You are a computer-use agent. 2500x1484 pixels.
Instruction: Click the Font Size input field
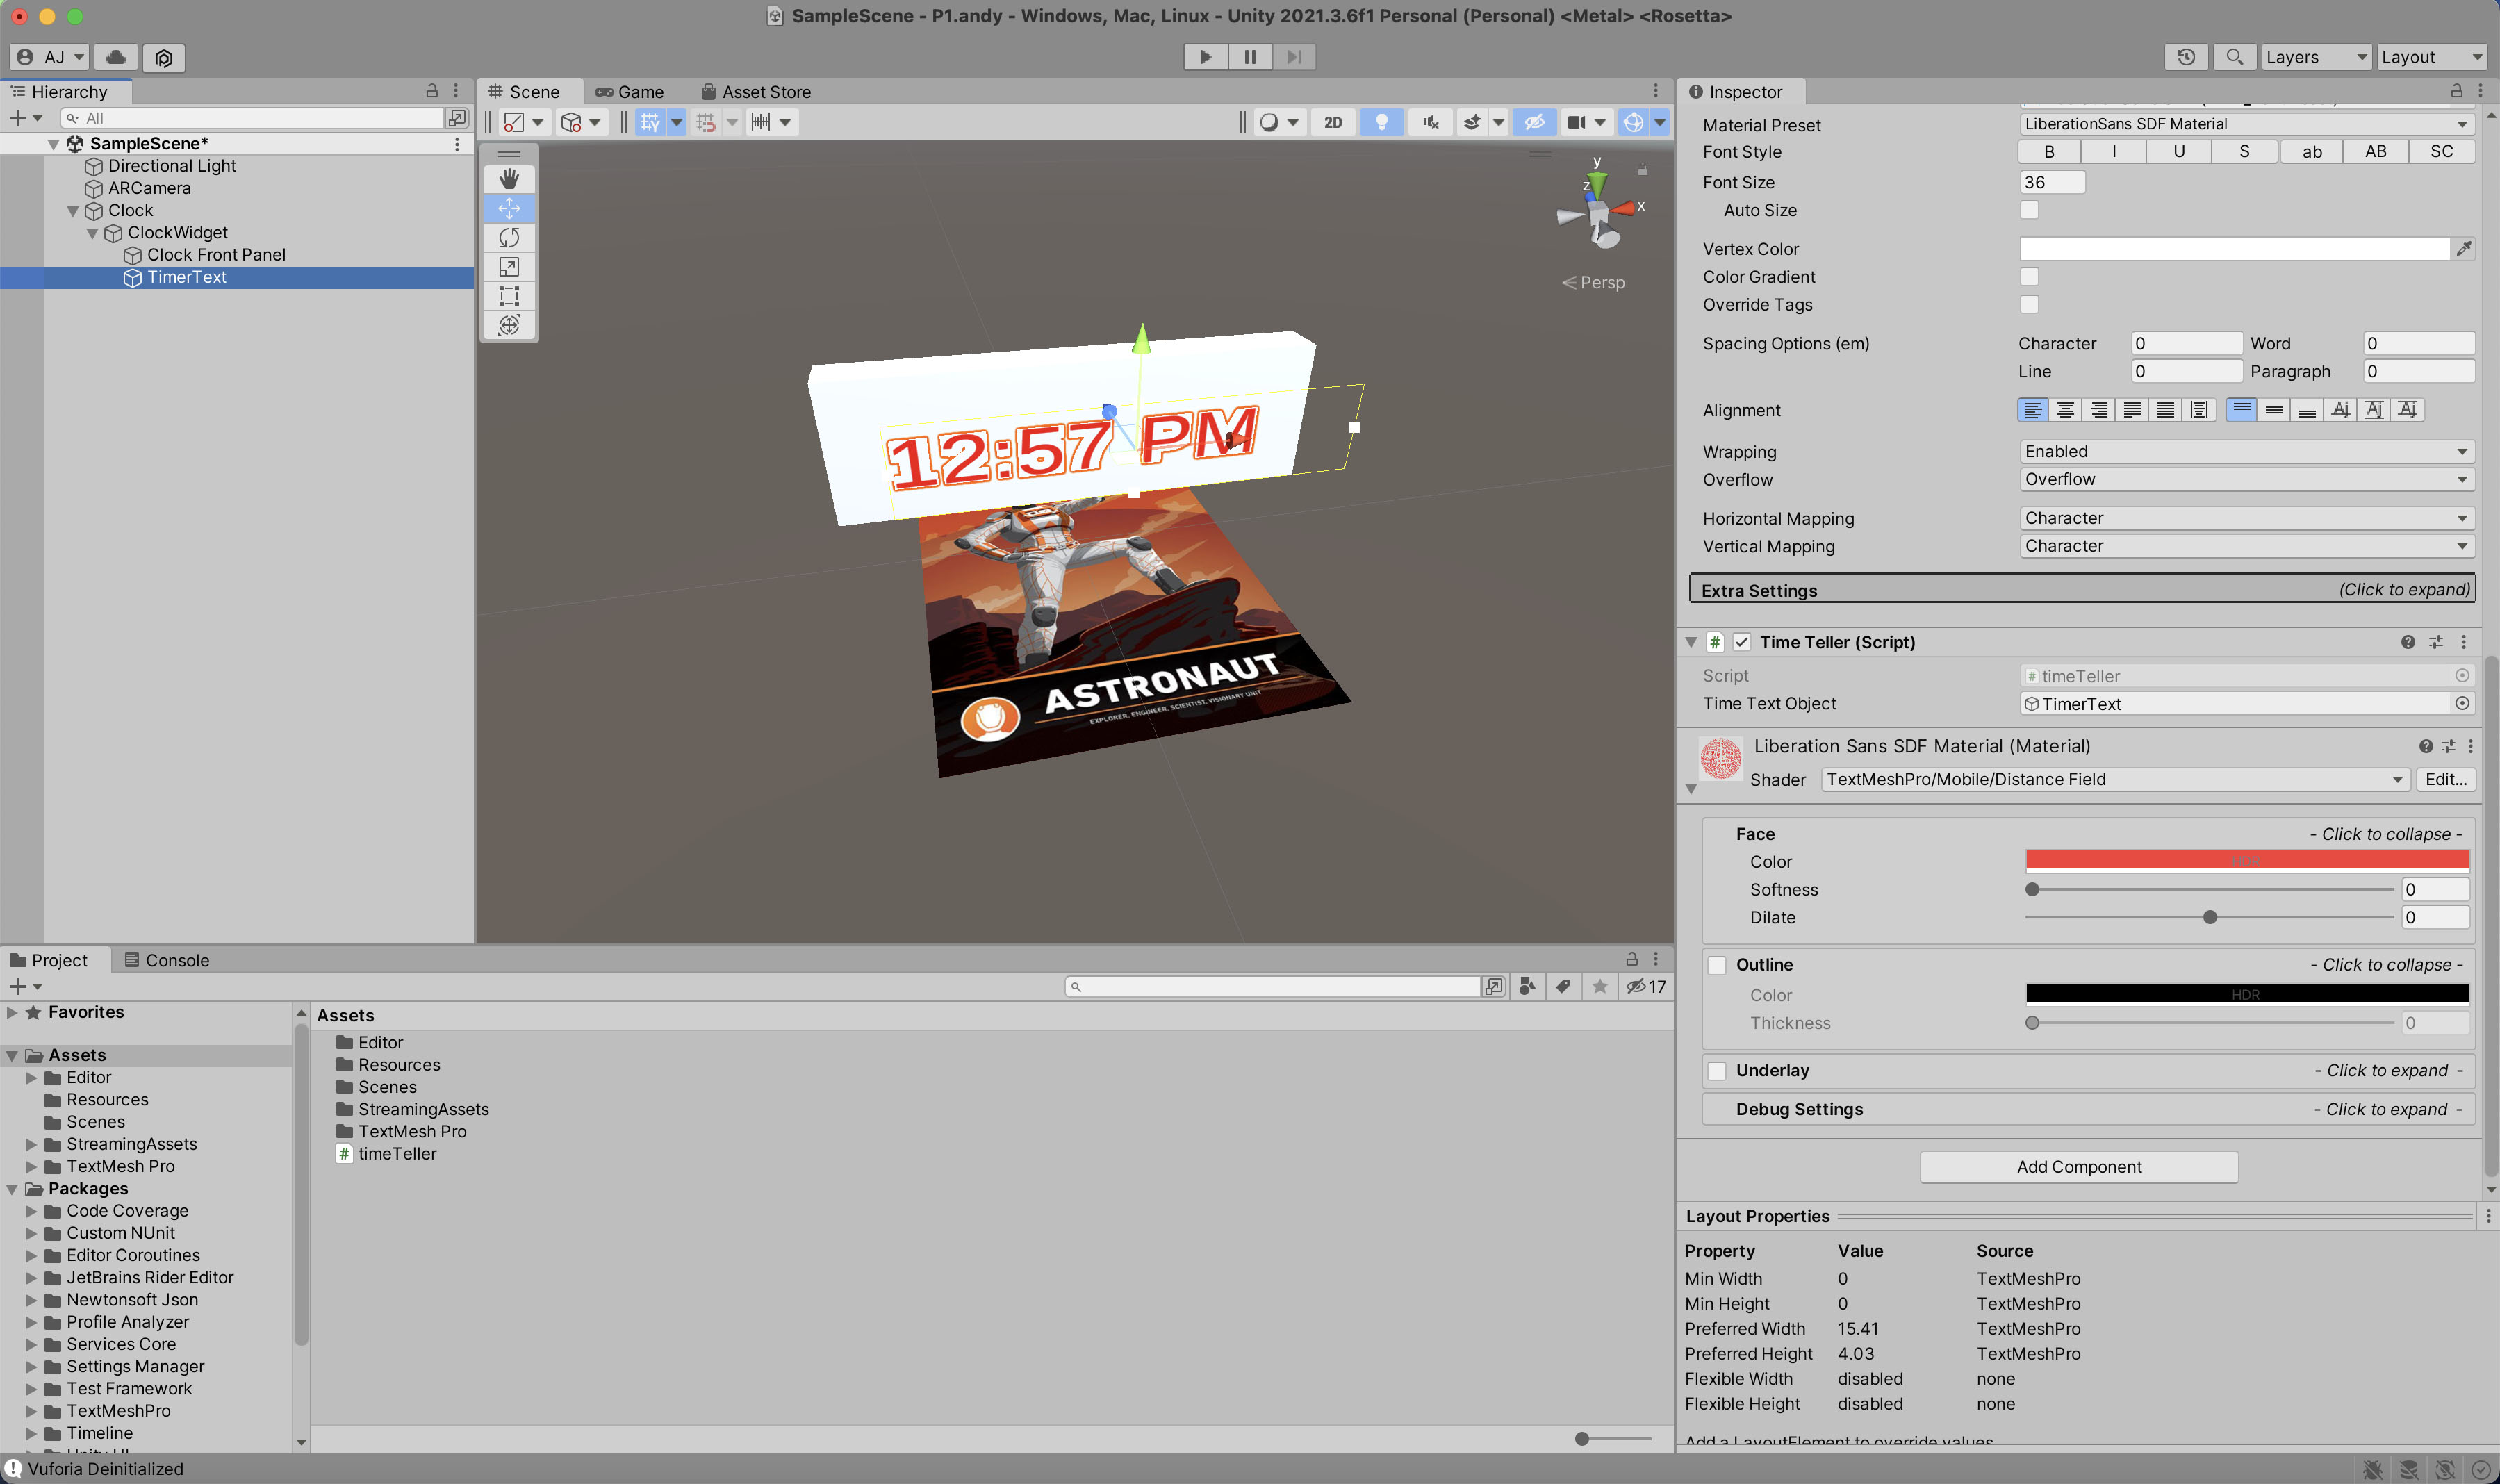click(x=2052, y=182)
